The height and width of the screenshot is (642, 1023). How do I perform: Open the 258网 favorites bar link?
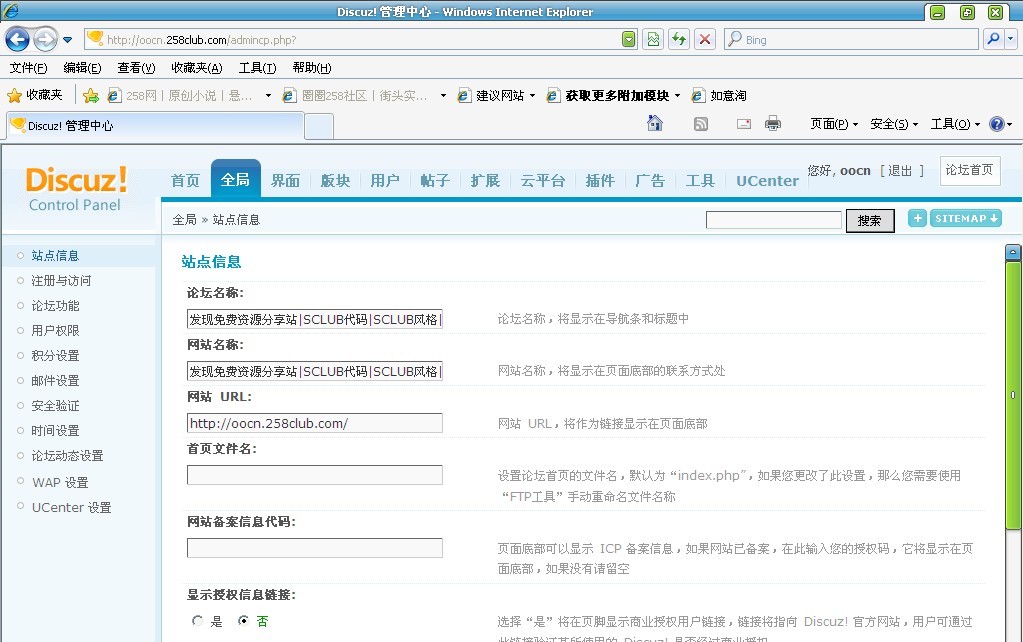[x=180, y=96]
